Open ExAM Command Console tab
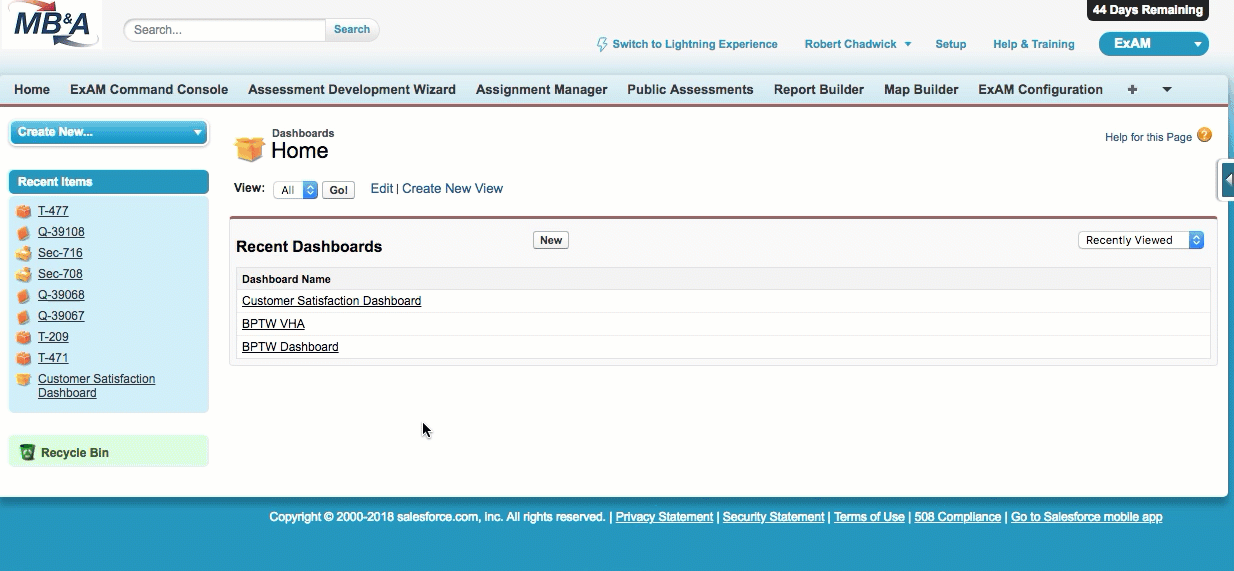1234x571 pixels. [x=149, y=89]
